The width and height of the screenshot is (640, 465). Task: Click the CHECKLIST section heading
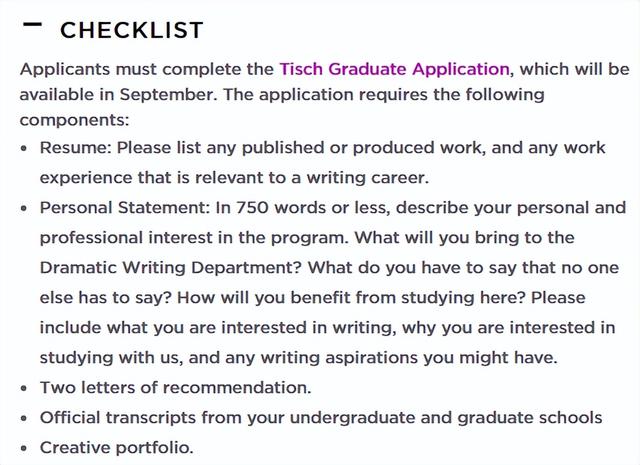coord(131,30)
